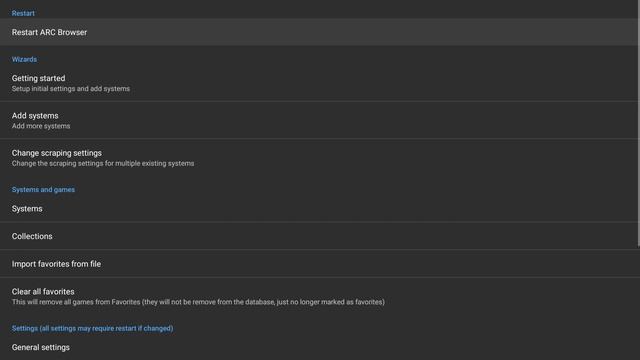640x360 pixels.
Task: Click the Systems and games header
Action: [43, 190]
